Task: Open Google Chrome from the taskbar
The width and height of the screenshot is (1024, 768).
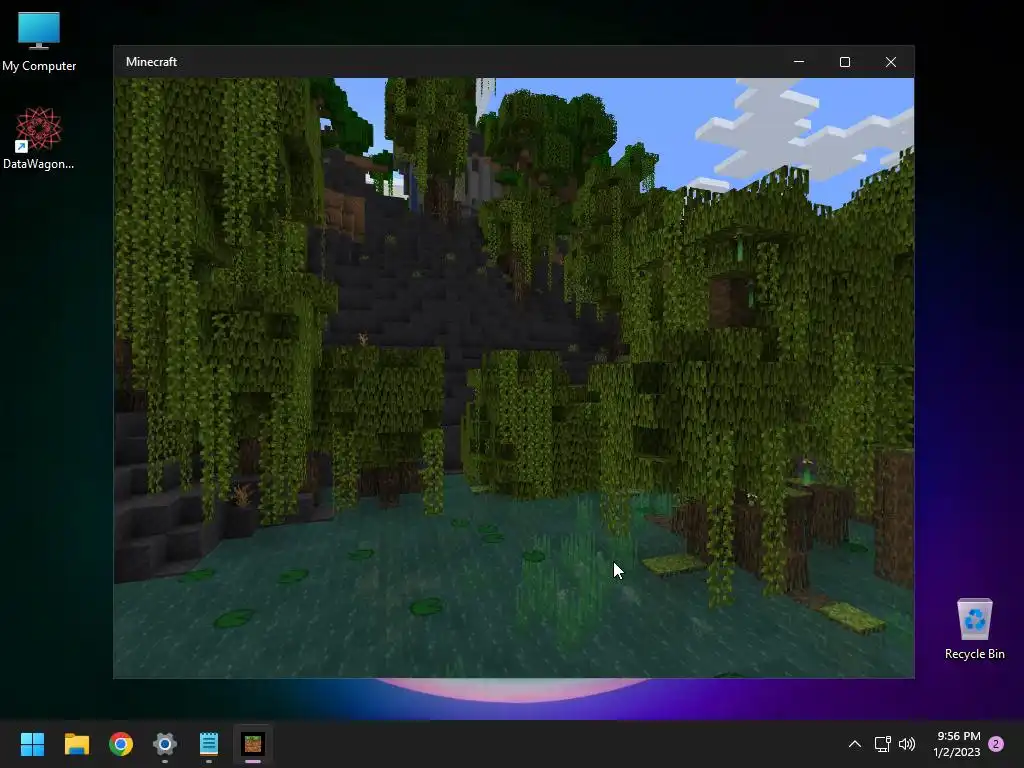Action: coord(121,744)
